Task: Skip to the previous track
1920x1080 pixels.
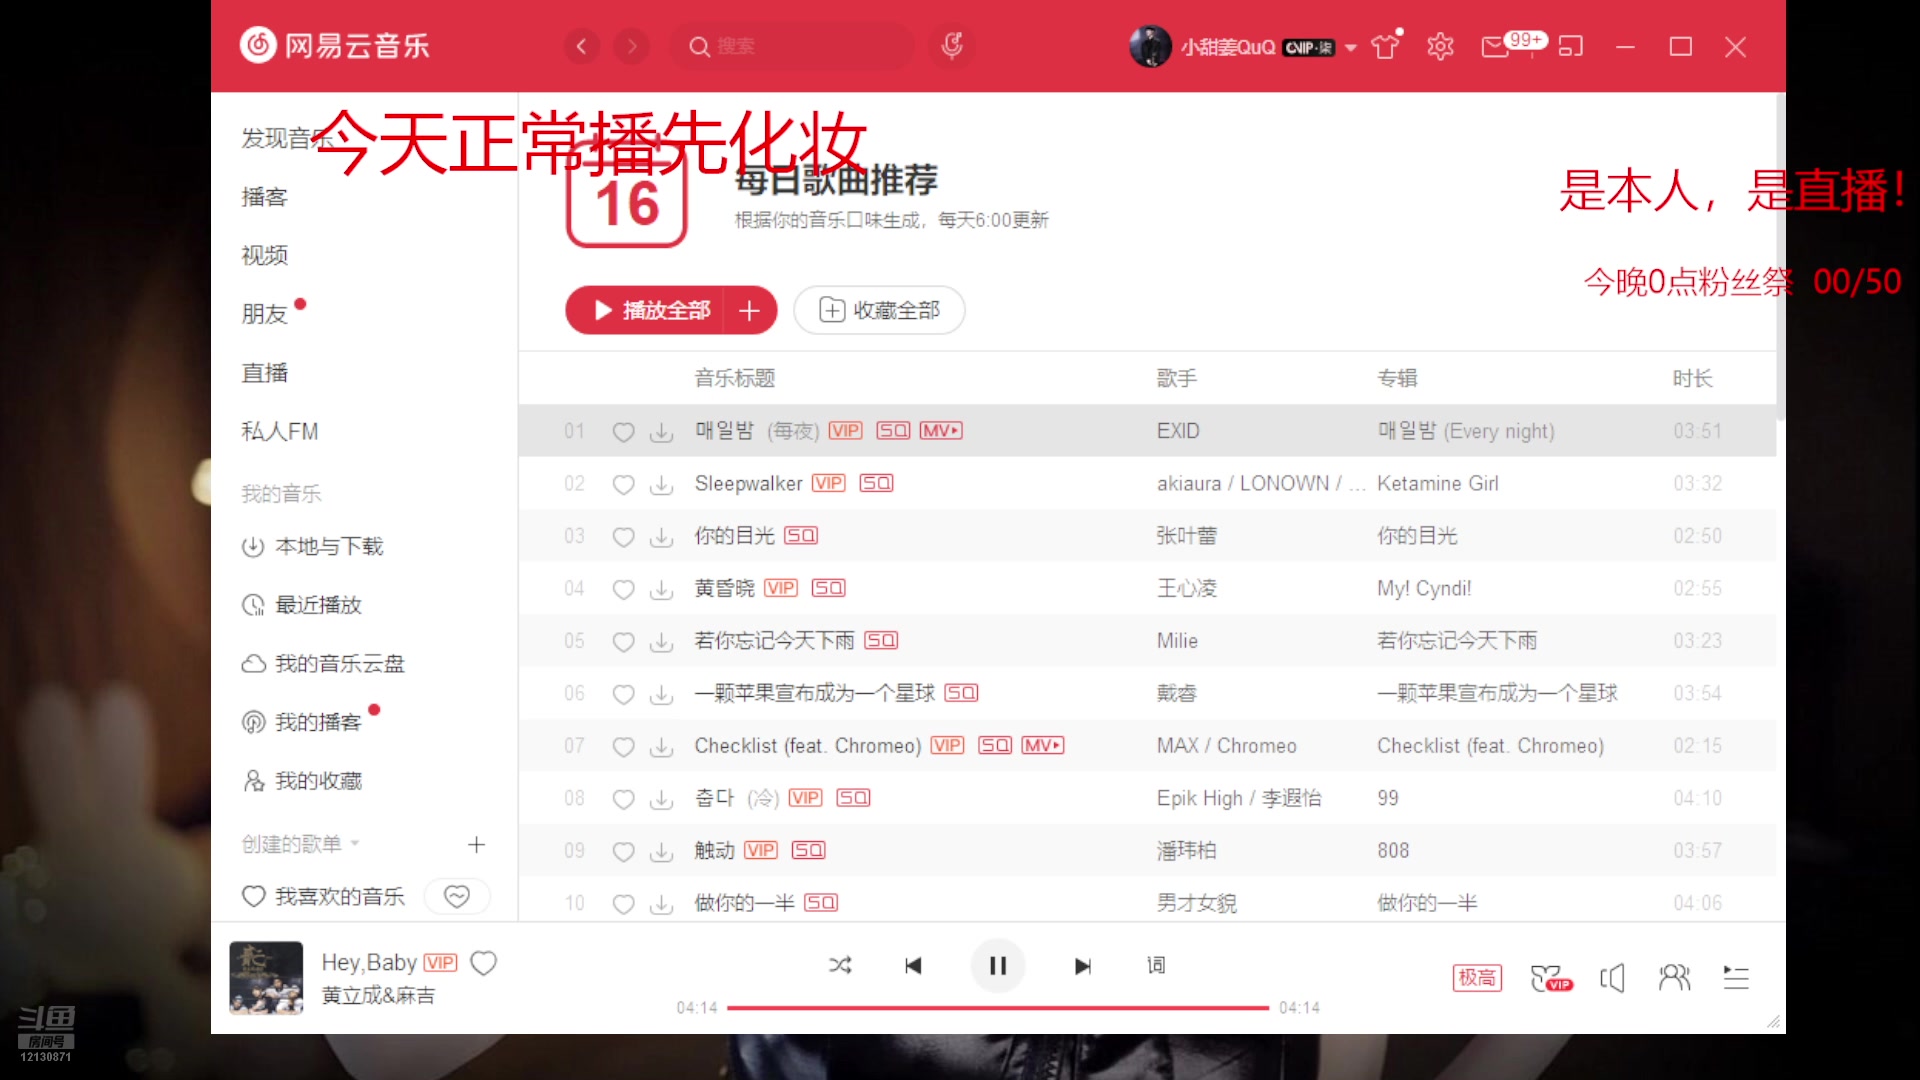Action: coord(913,966)
